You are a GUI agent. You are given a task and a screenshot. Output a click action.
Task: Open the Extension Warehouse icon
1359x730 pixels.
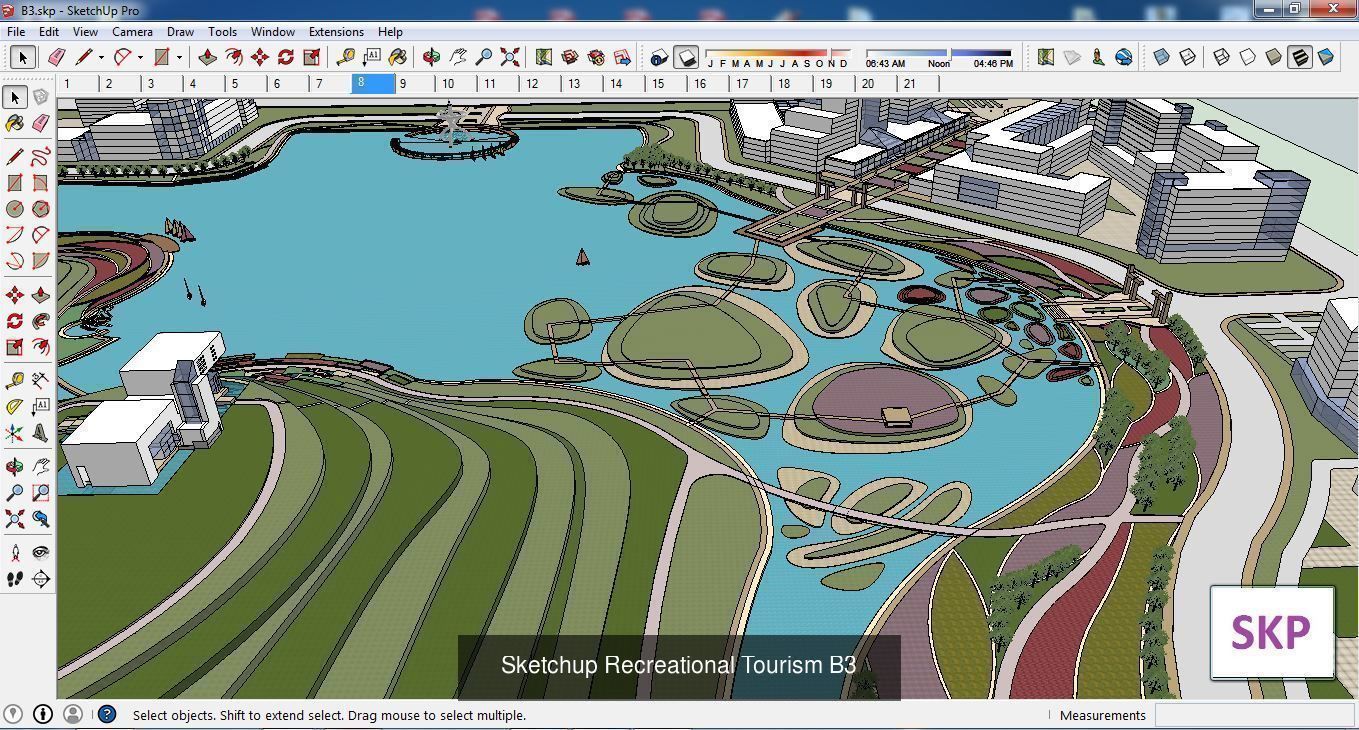point(596,57)
